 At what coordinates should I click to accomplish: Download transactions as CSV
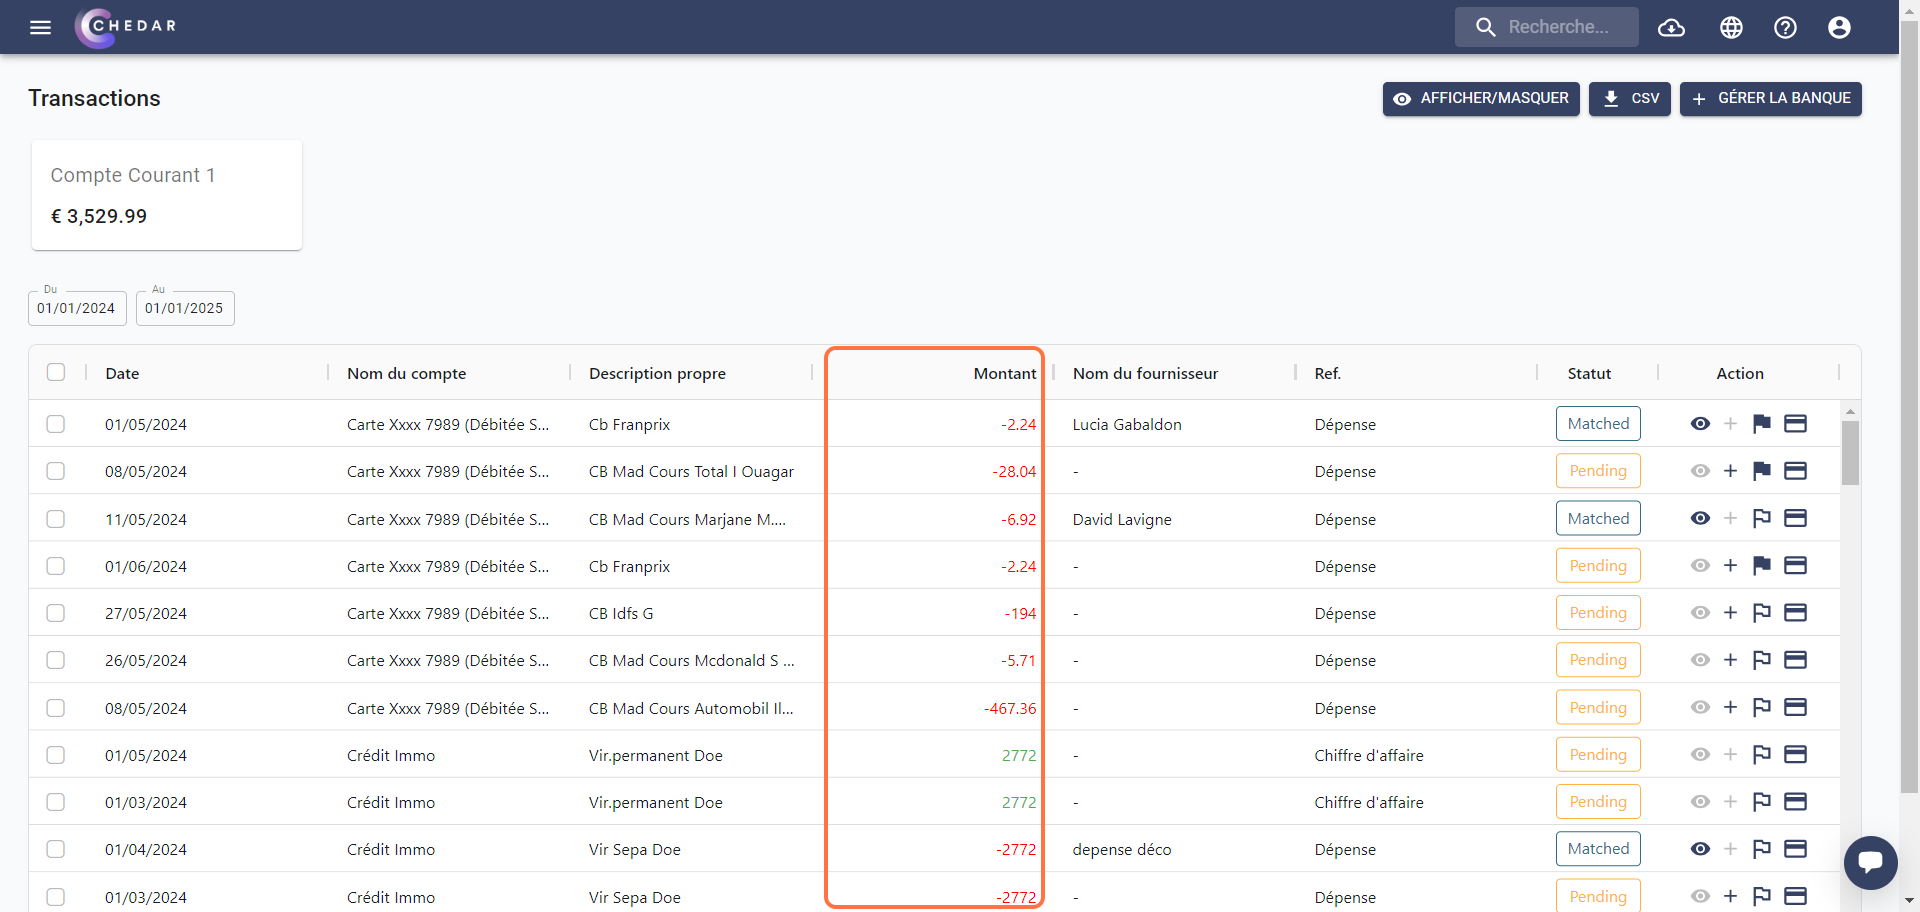tap(1630, 99)
